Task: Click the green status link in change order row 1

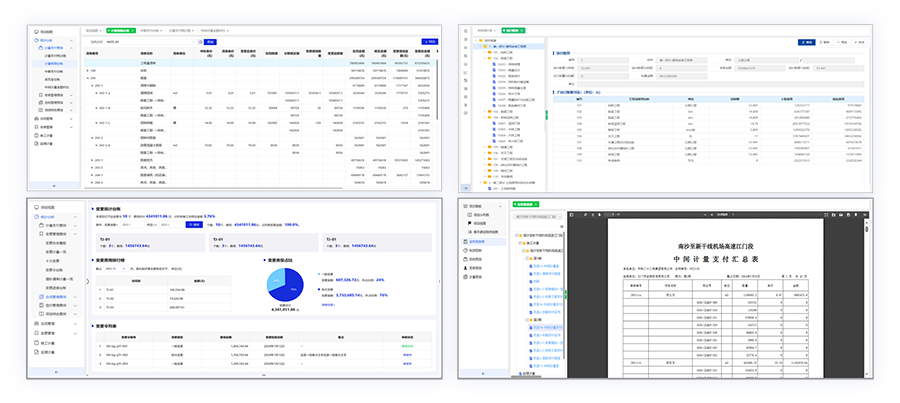Action: coord(408,346)
